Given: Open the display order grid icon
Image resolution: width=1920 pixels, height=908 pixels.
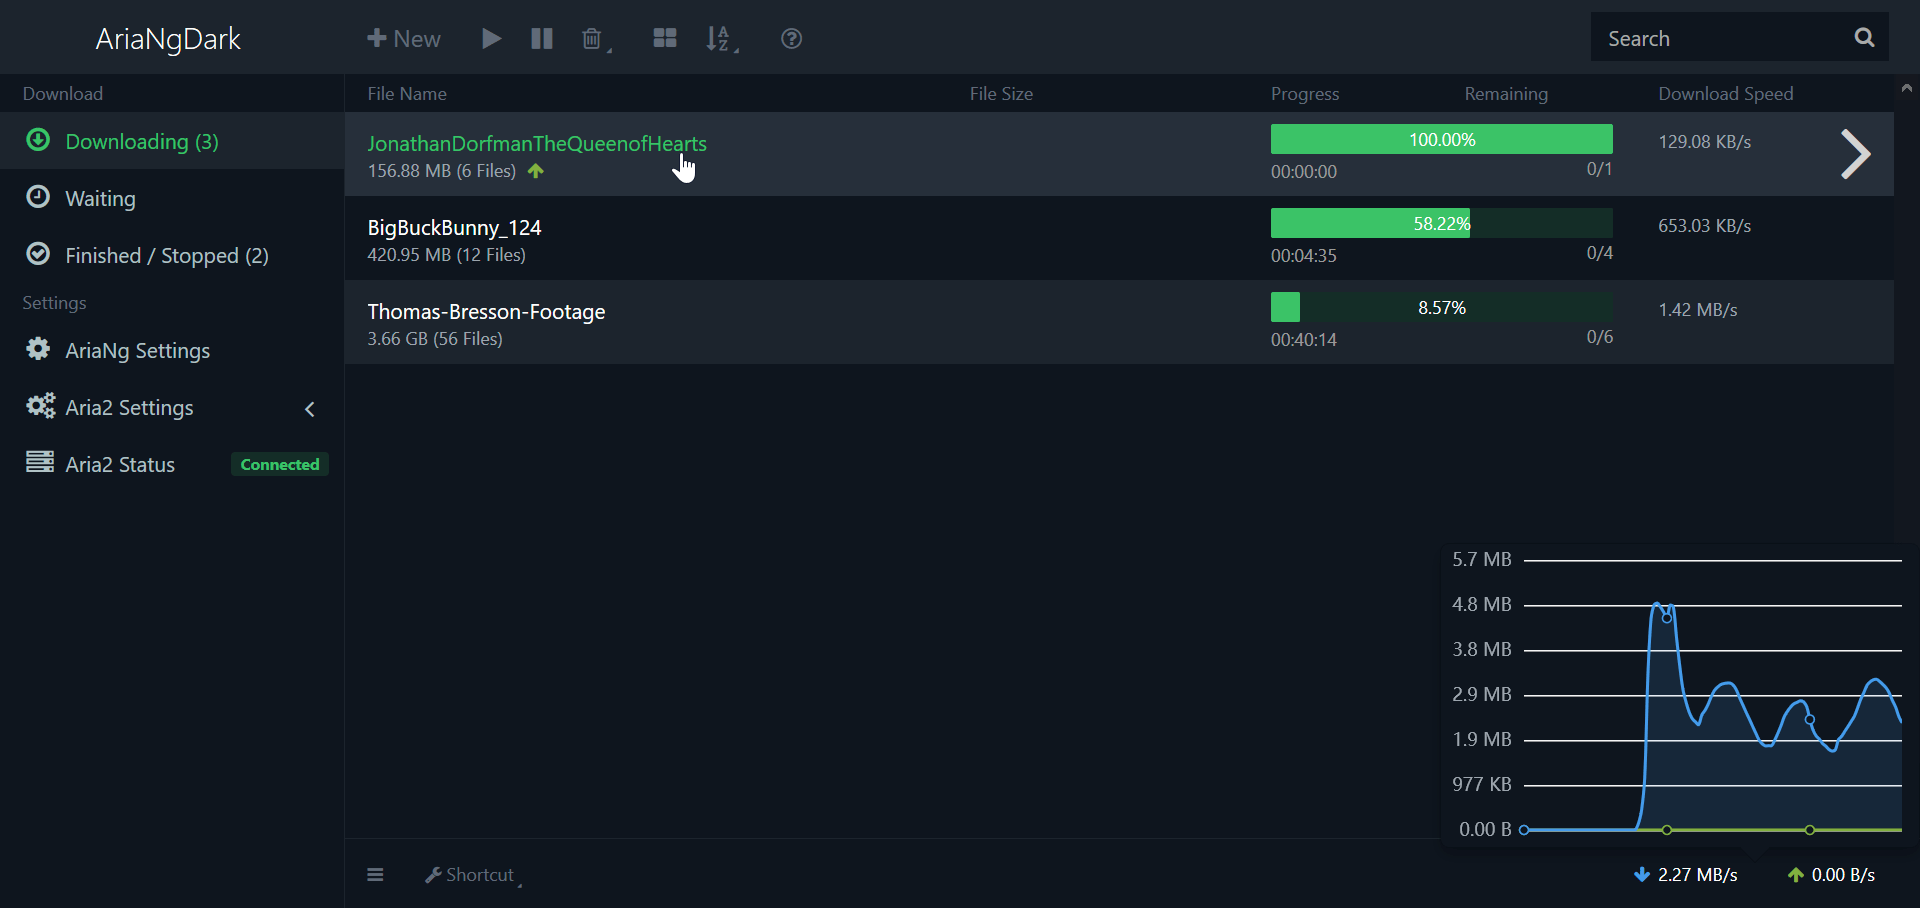Looking at the screenshot, I should [x=665, y=38].
